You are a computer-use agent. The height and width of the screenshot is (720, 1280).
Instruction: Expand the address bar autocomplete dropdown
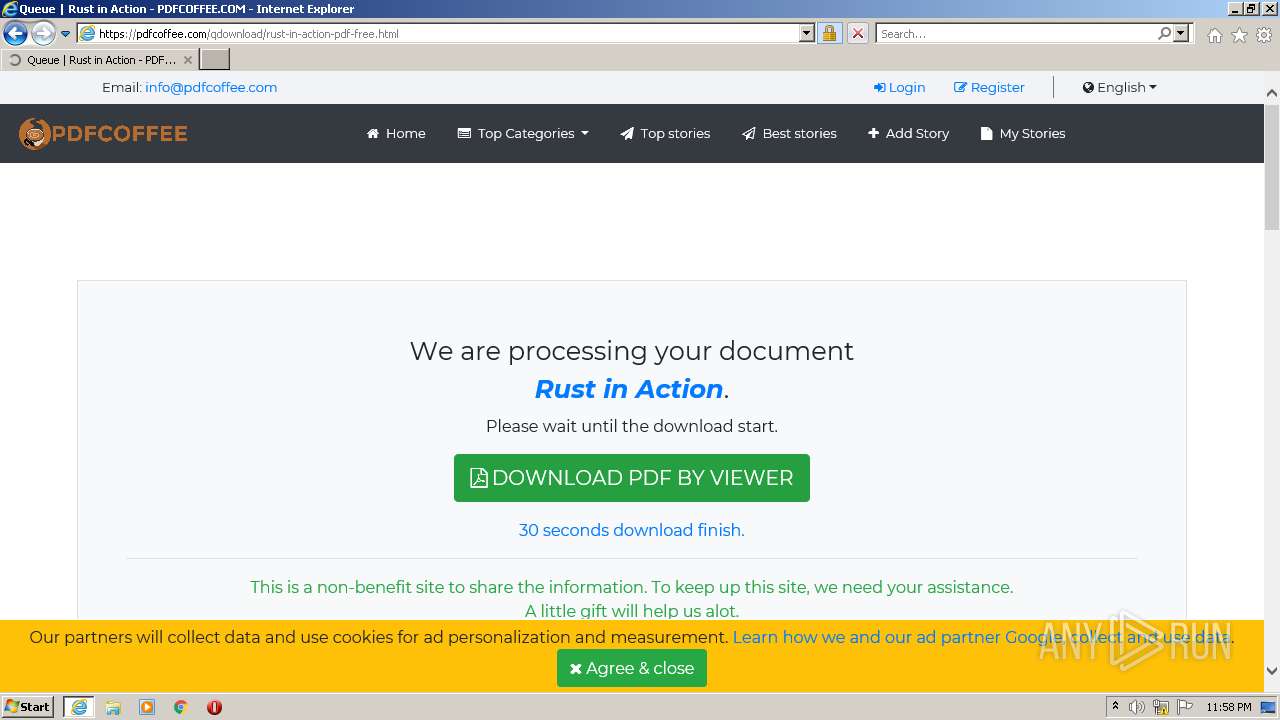807,34
